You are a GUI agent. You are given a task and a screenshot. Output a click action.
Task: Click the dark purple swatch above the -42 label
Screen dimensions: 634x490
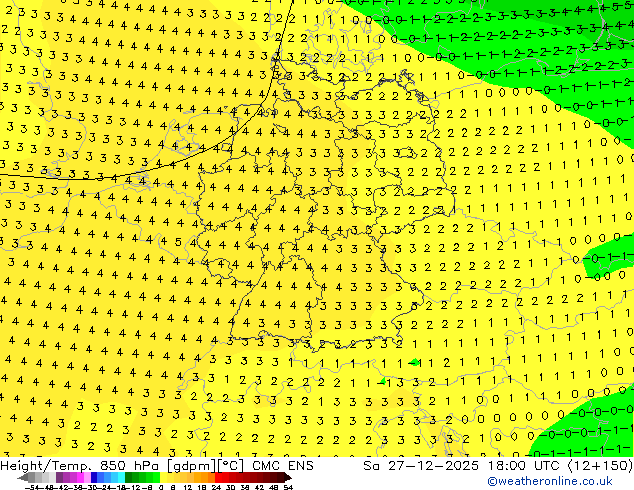pyautogui.click(x=59, y=477)
